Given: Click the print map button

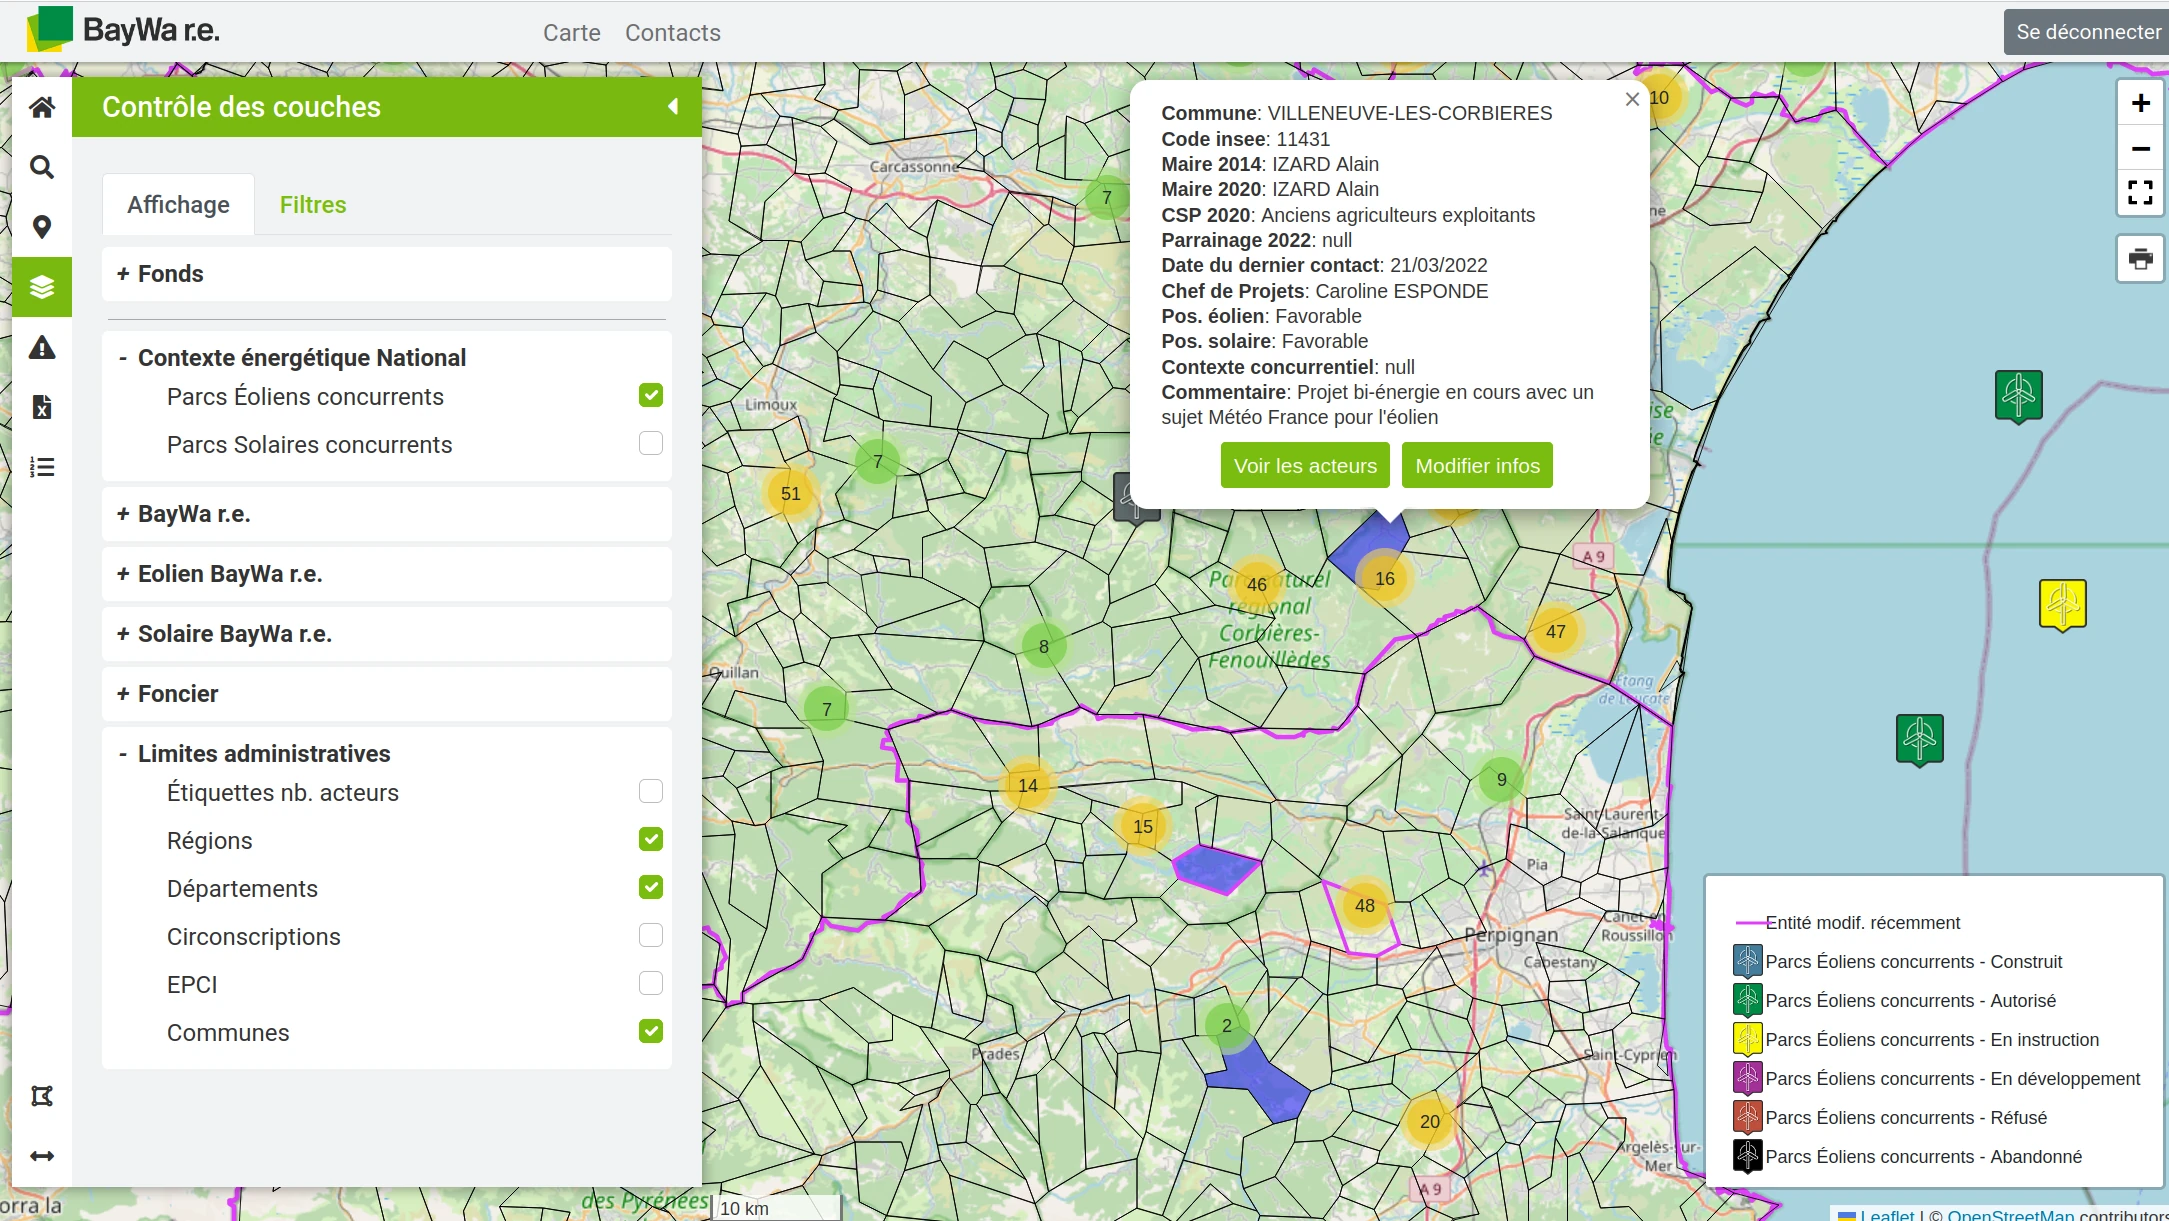Looking at the screenshot, I should [x=2140, y=259].
